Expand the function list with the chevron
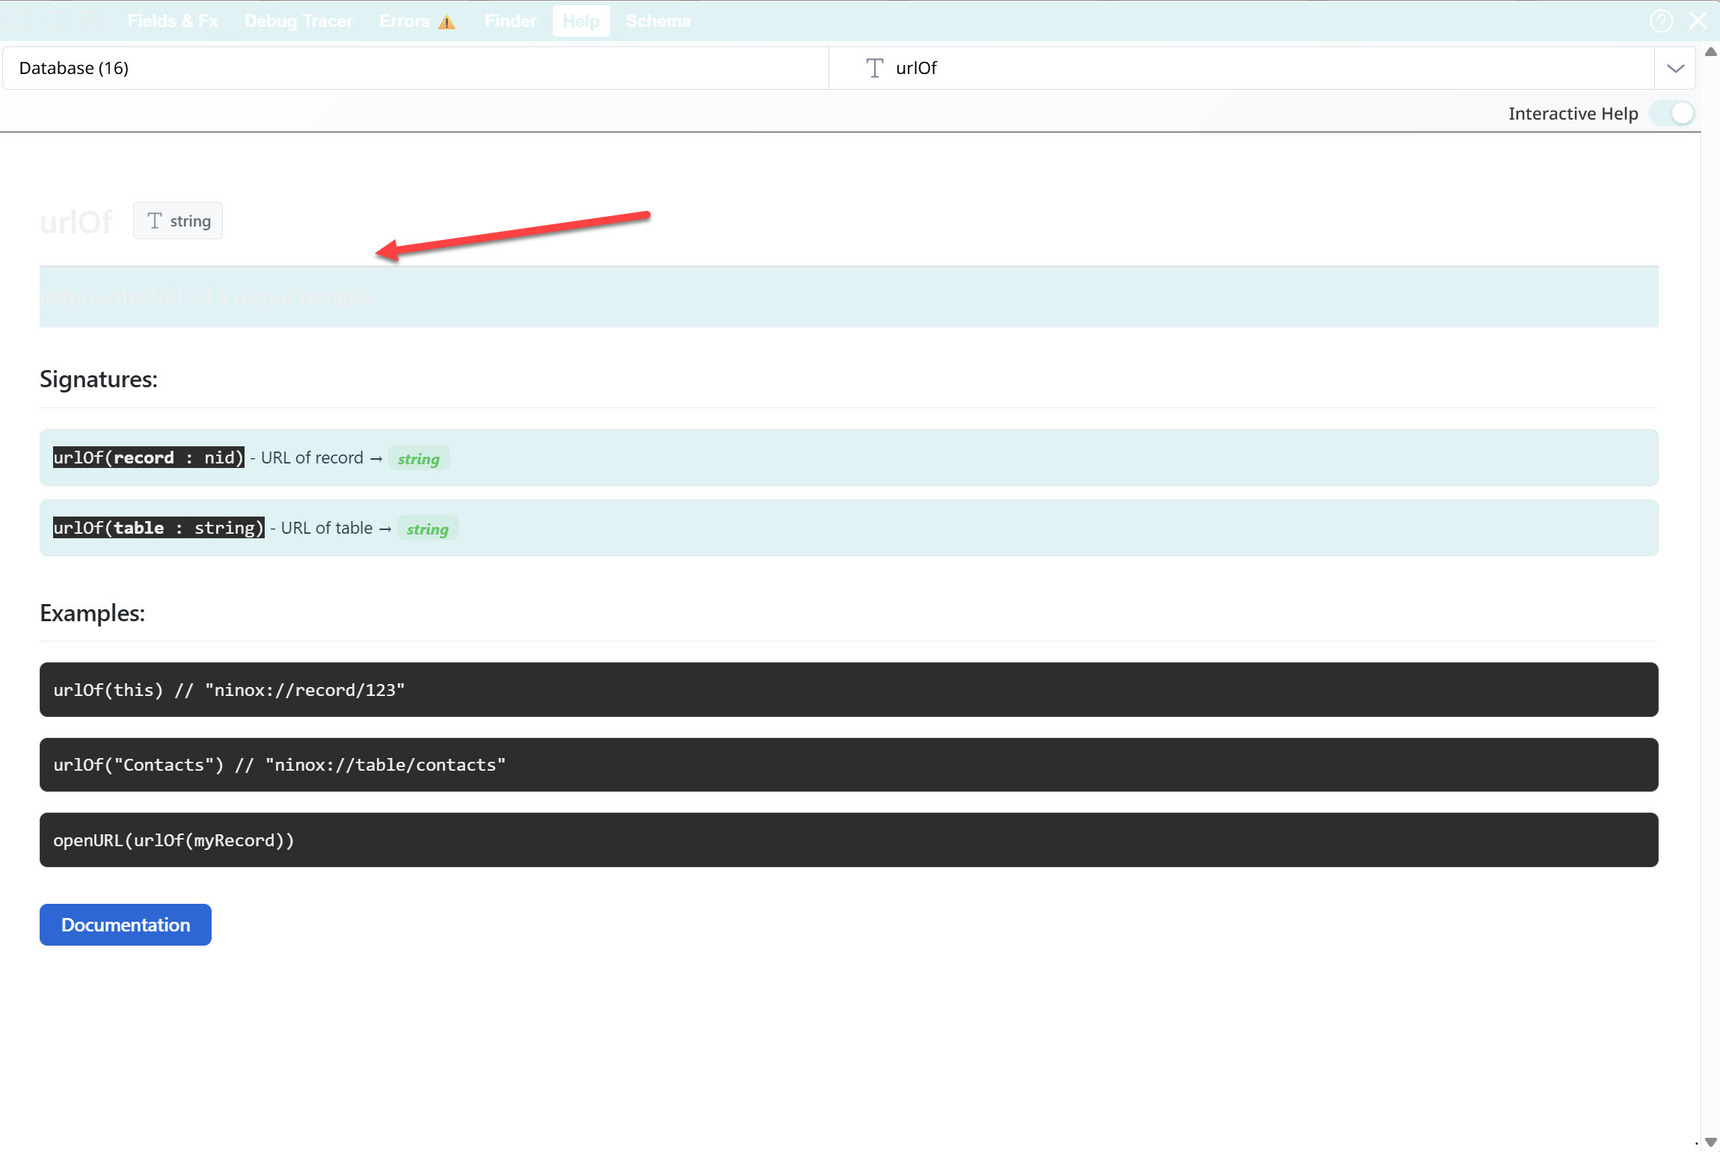The image size is (1720, 1152). 1676,68
